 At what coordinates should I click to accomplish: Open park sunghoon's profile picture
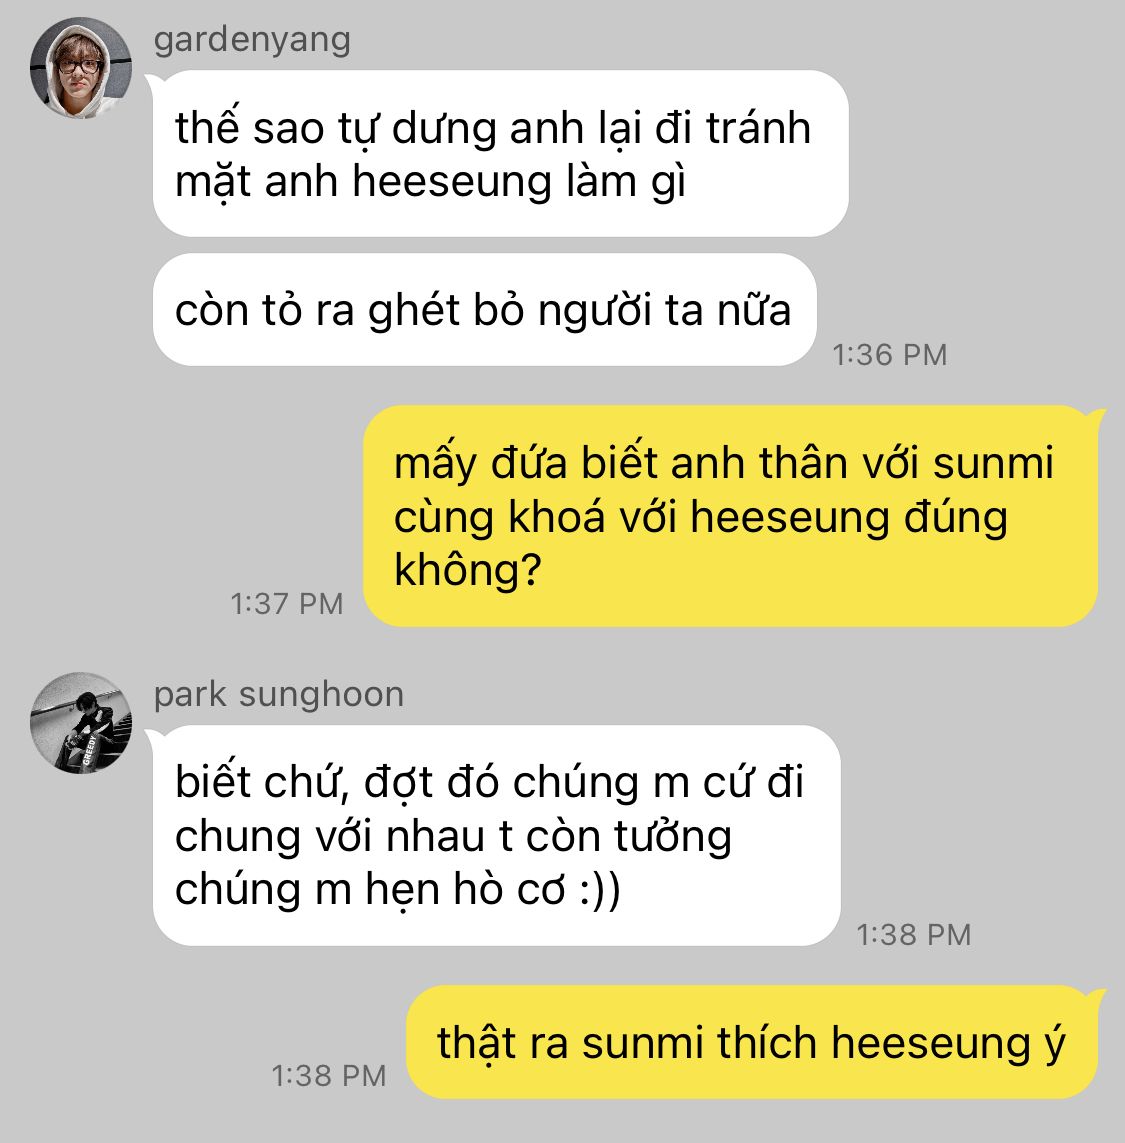point(81,722)
